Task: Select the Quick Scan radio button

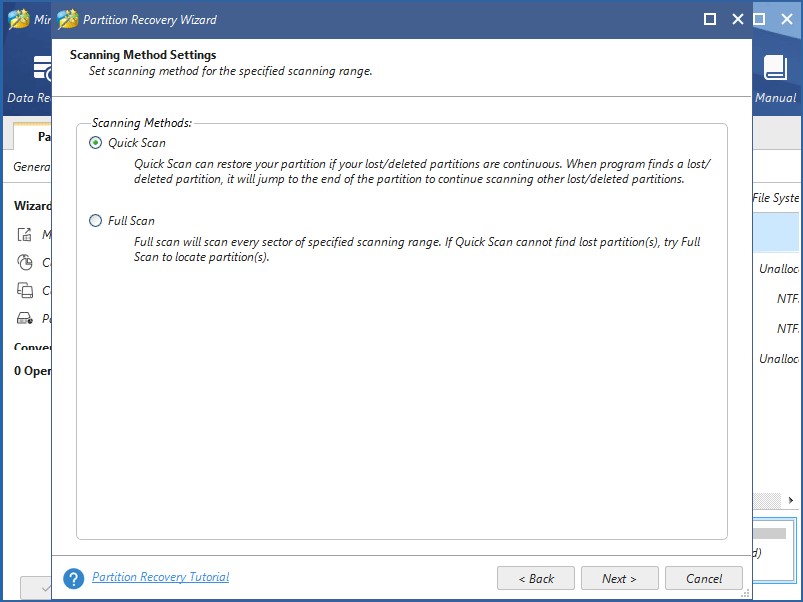Action: tap(94, 143)
